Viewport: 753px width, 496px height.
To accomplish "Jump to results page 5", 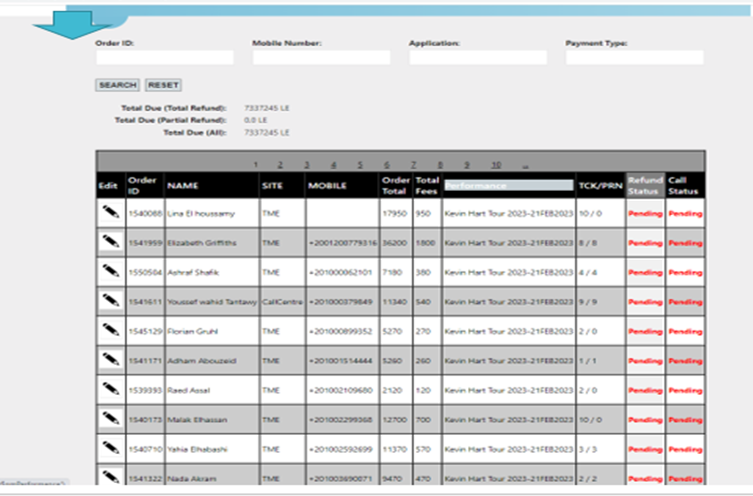I will (360, 165).
